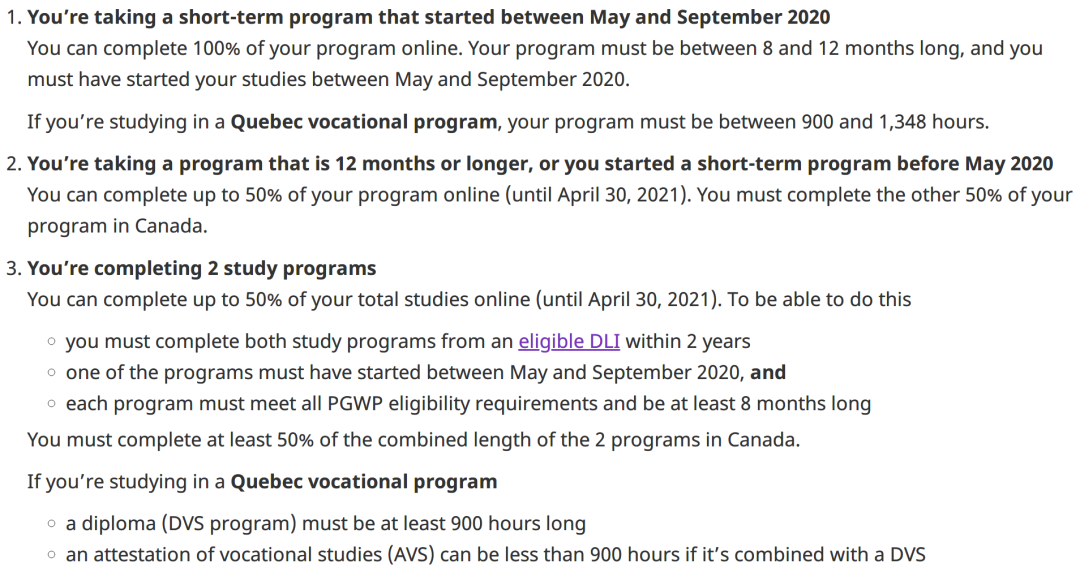1080x572 pixels.
Task: Click the bold word "and" after September 2020
Action: pyautogui.click(x=768, y=372)
